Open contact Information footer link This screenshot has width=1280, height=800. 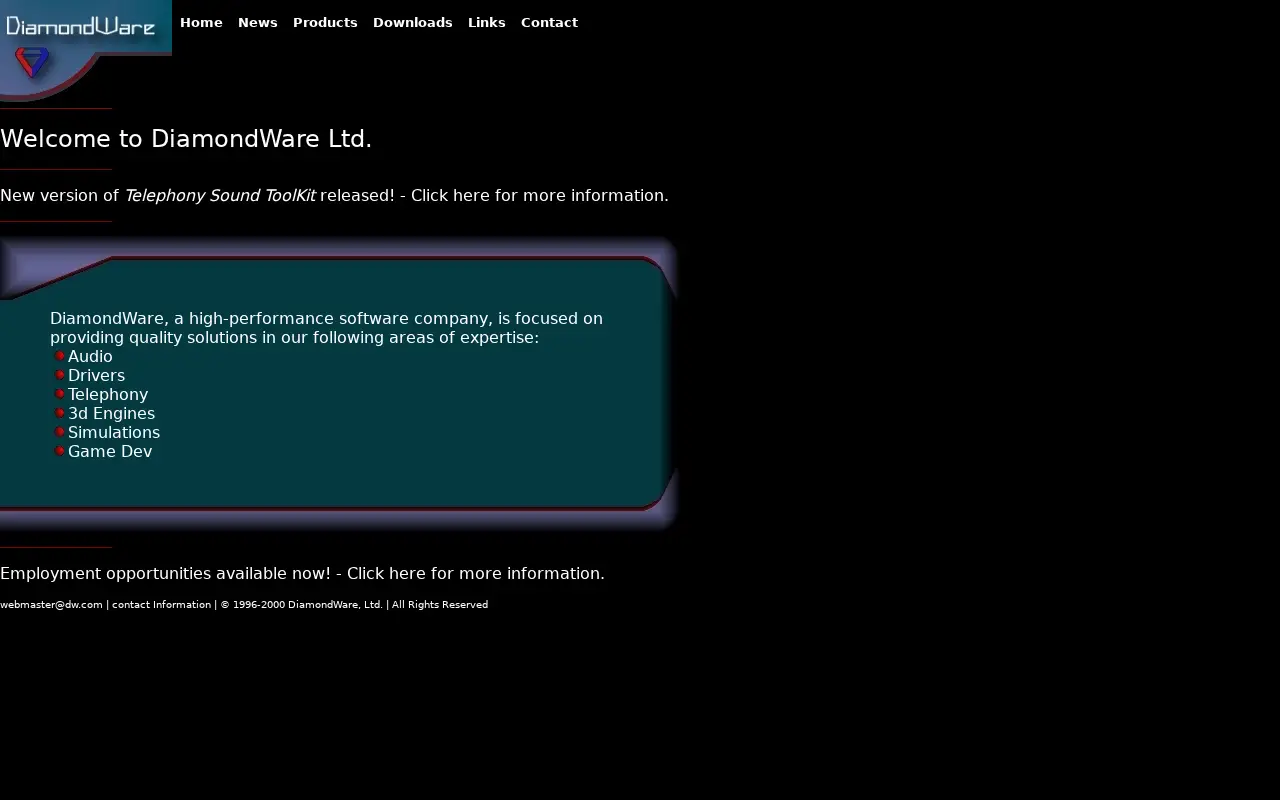coord(161,604)
